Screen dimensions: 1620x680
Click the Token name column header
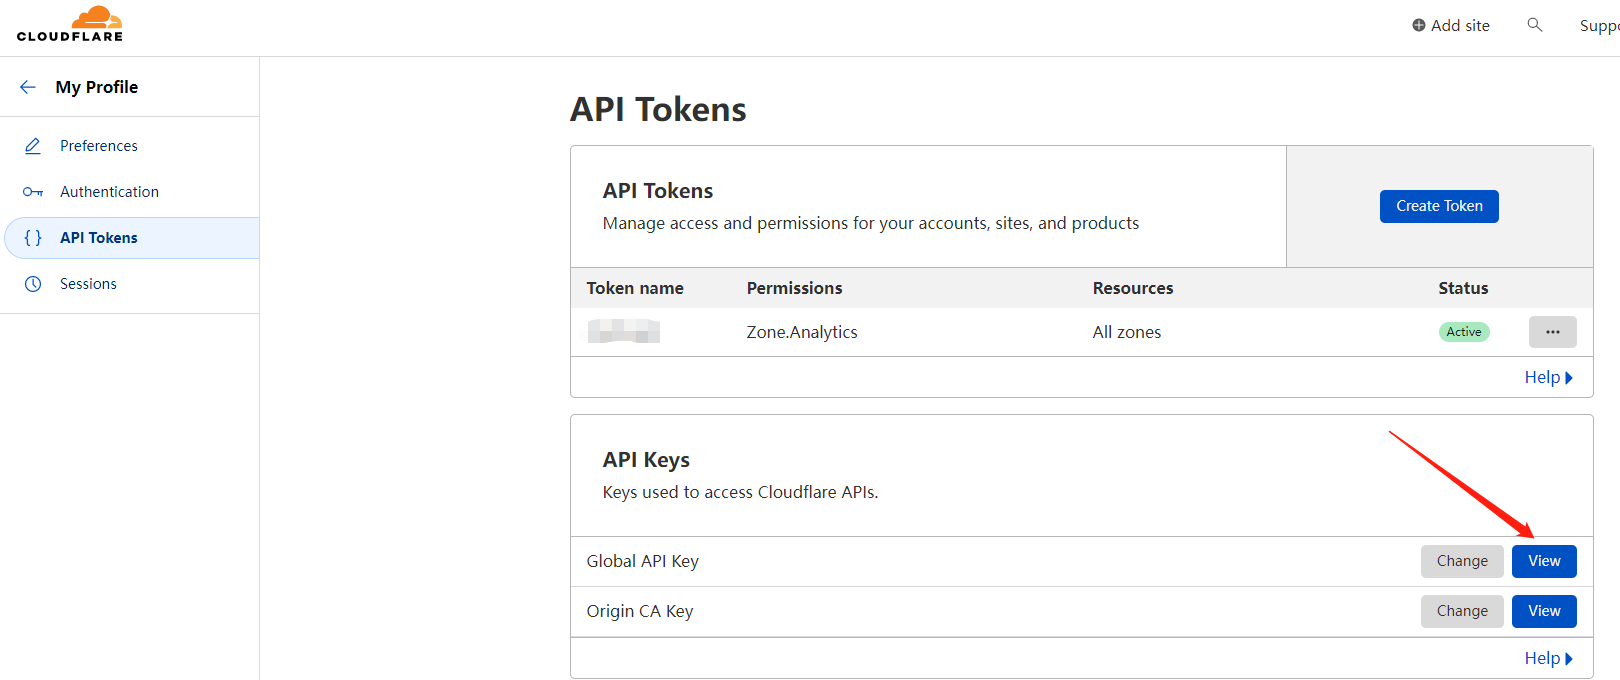635,288
